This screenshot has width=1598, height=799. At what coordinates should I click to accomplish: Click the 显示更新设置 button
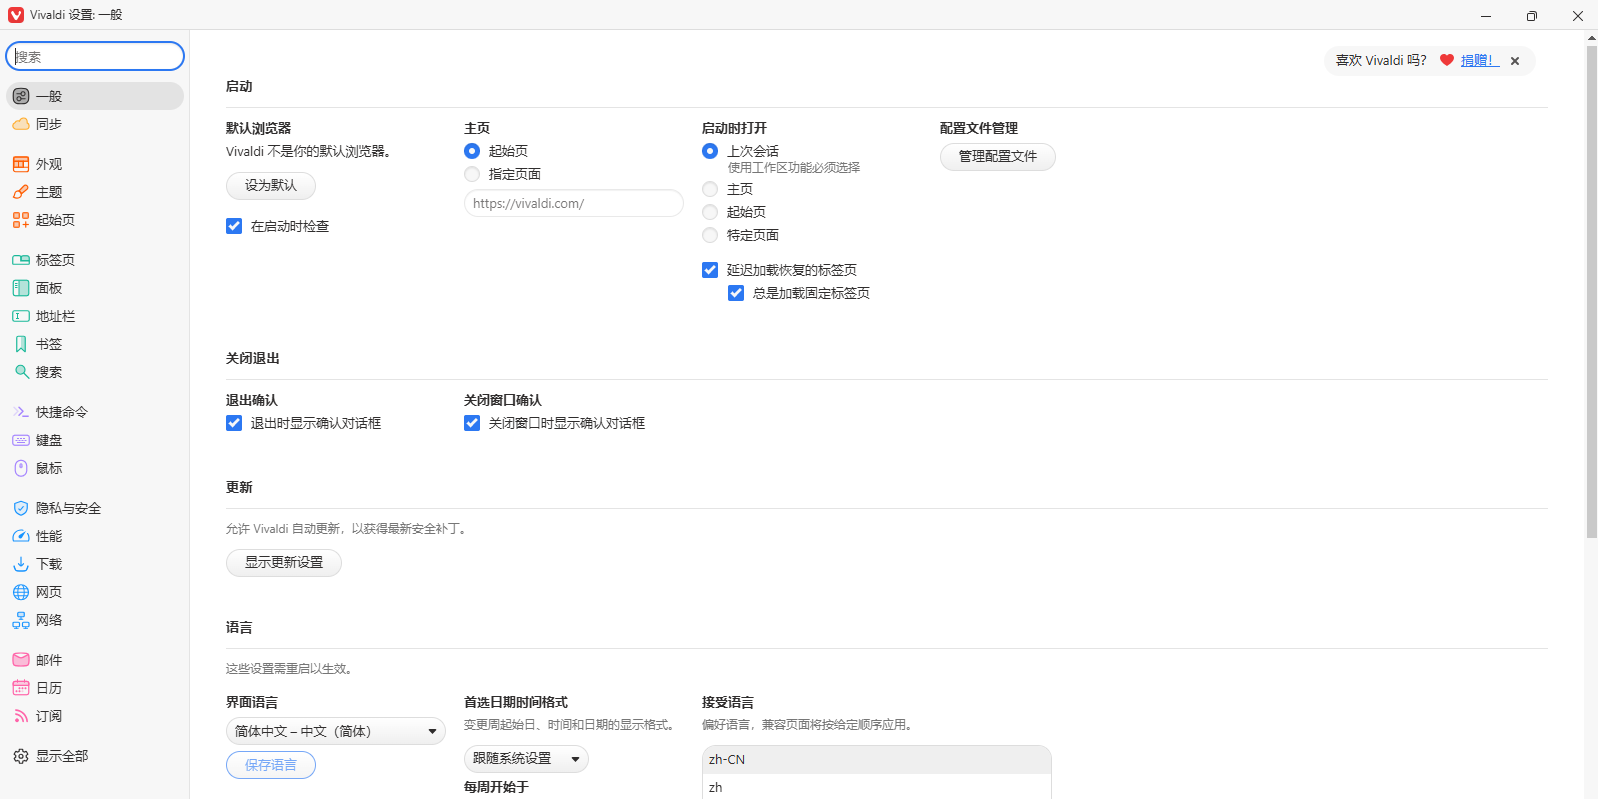point(284,563)
